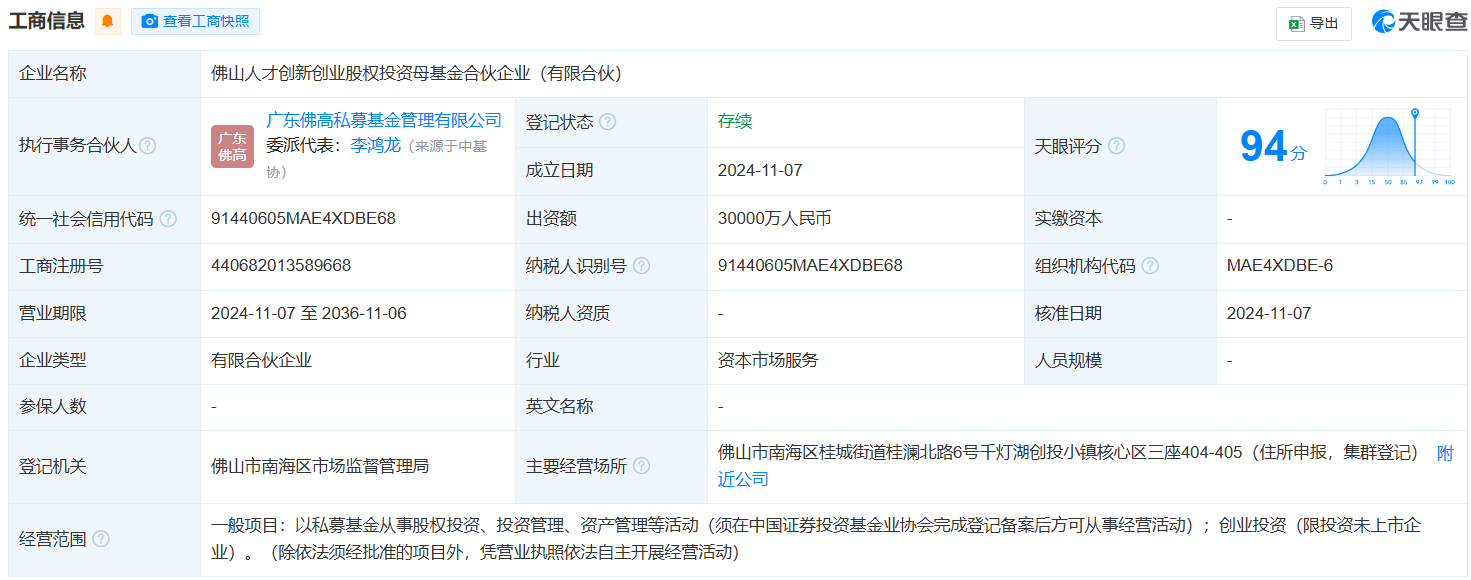The width and height of the screenshot is (1471, 580).
Task: Click the 工商信息 section heading
Action: click(x=46, y=21)
